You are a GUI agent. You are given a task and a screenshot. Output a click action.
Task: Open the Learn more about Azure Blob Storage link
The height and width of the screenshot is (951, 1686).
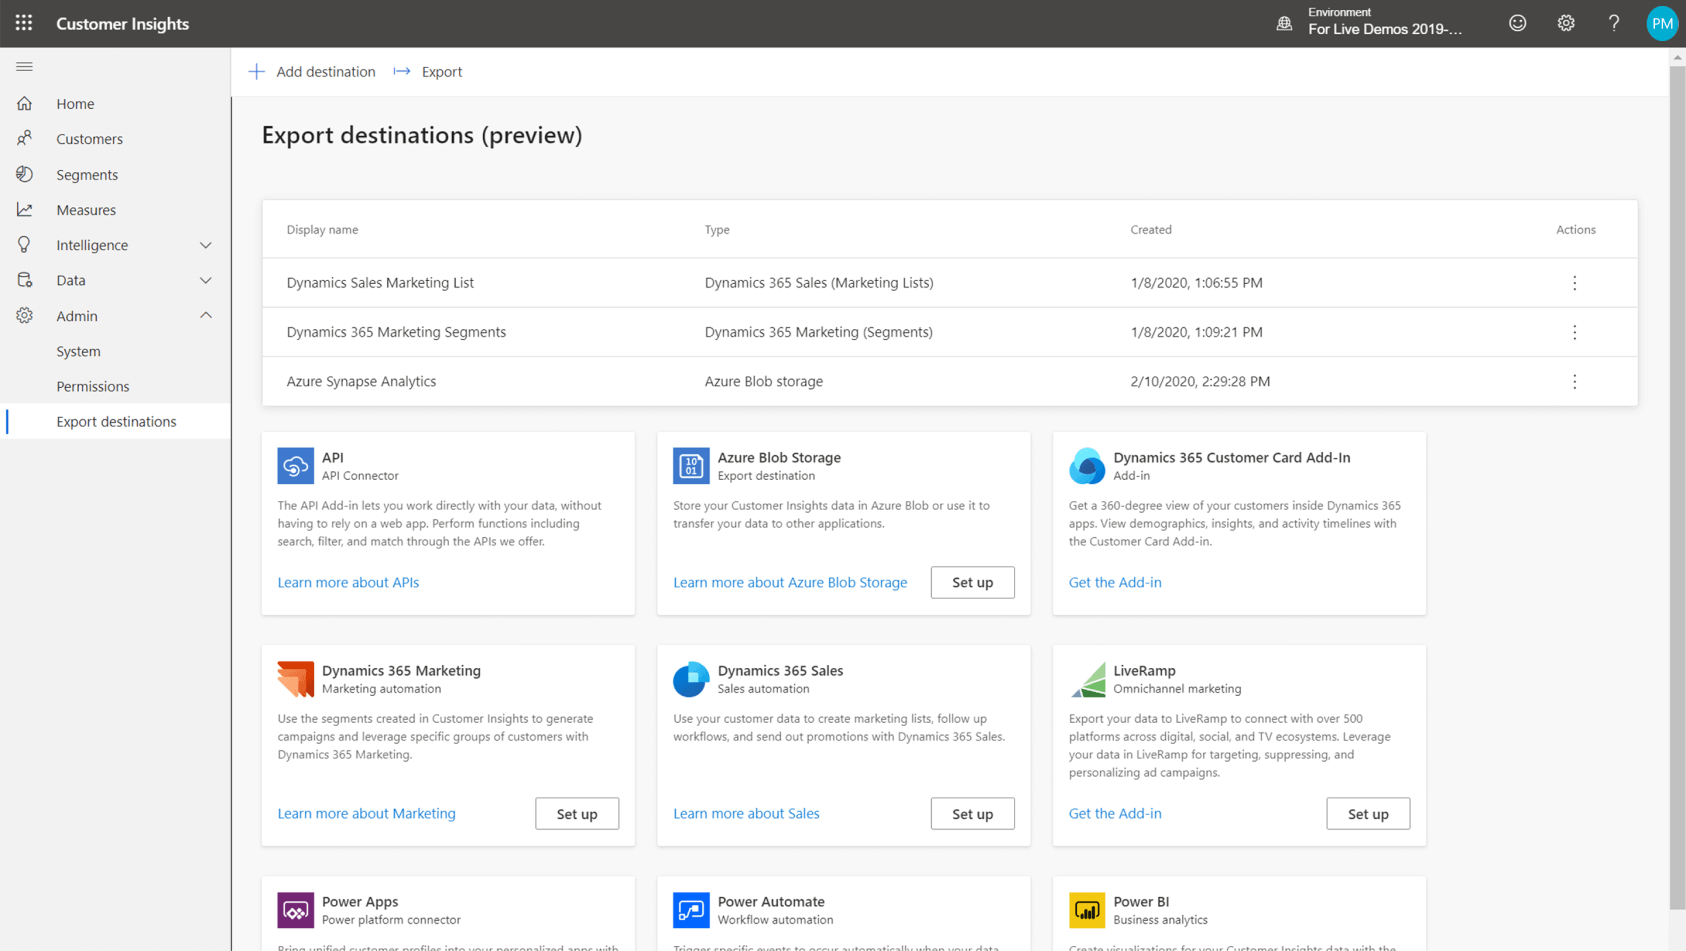[x=790, y=582]
